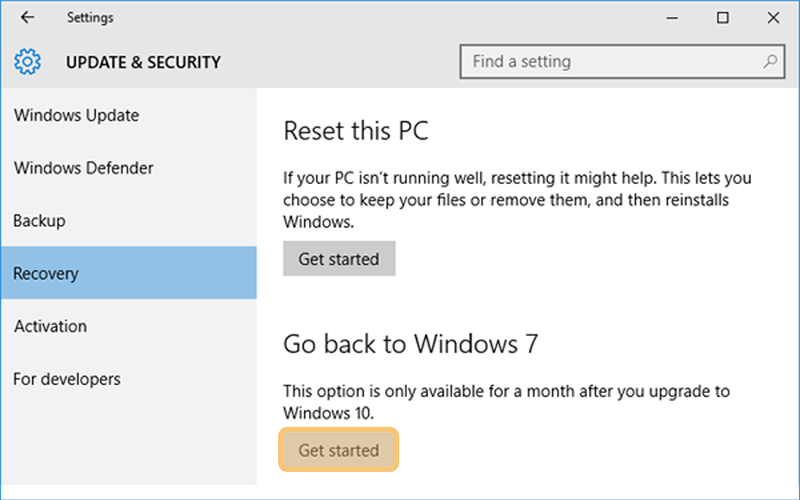The height and width of the screenshot is (500, 800).
Task: Close the Settings window
Action: (x=773, y=18)
